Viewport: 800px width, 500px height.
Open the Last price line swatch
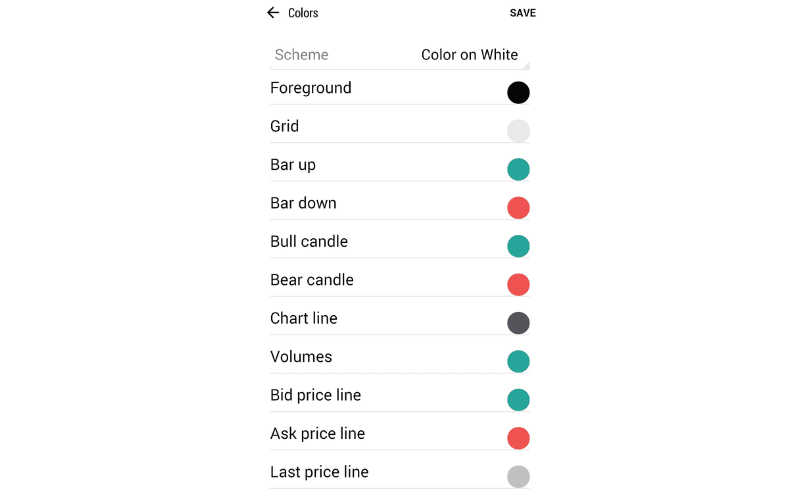pos(518,476)
